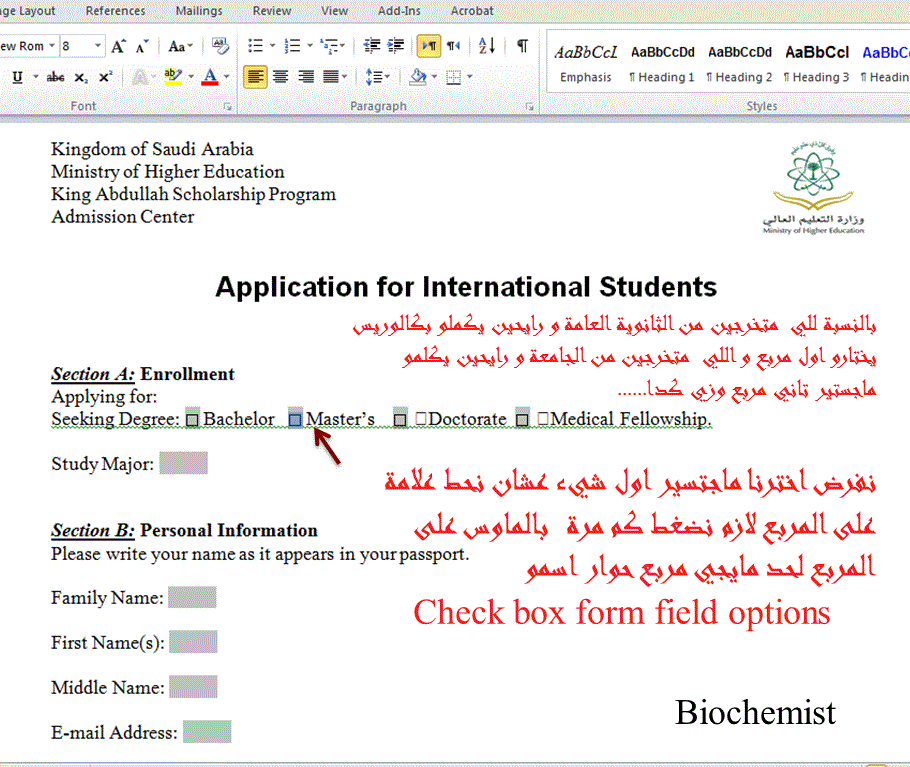This screenshot has width=910, height=767.
Task: Apply strikethrough formatting
Action: 56,77
